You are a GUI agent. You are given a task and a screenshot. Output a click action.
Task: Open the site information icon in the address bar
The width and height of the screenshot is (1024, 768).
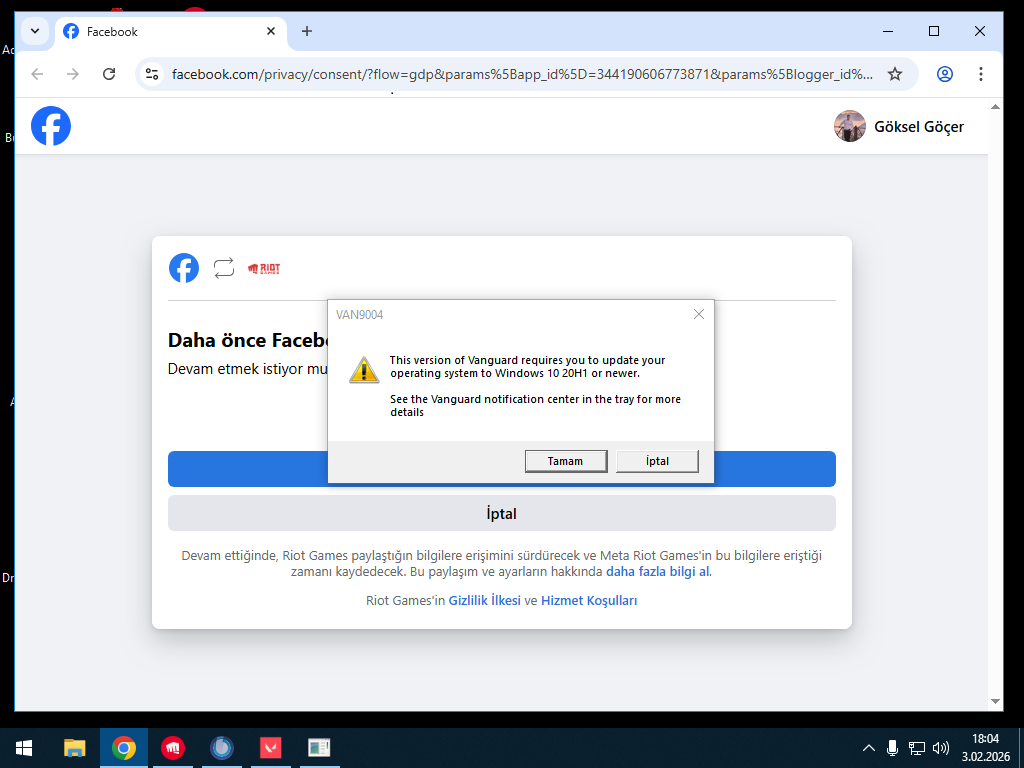152,74
